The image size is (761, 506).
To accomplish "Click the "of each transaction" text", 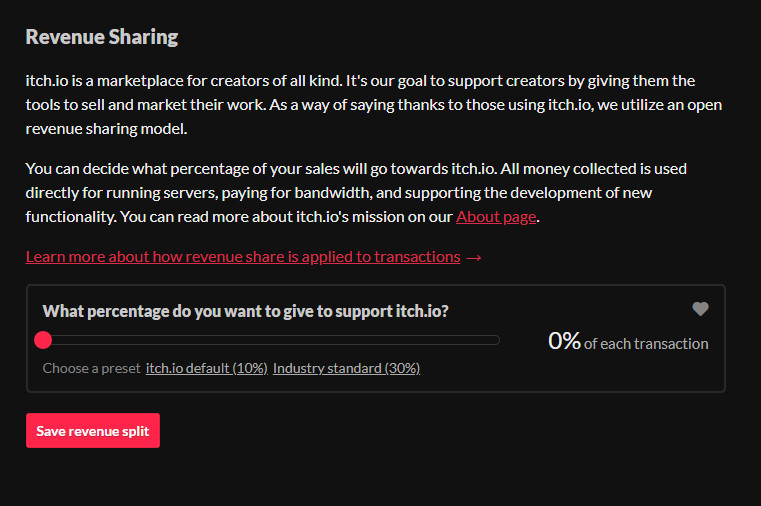I will 646,344.
